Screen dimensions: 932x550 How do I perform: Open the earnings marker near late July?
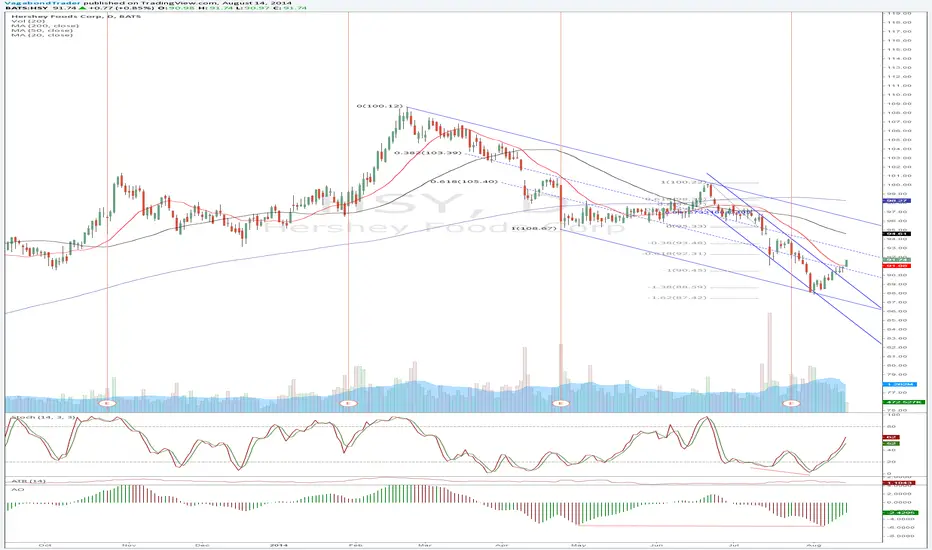pos(791,403)
